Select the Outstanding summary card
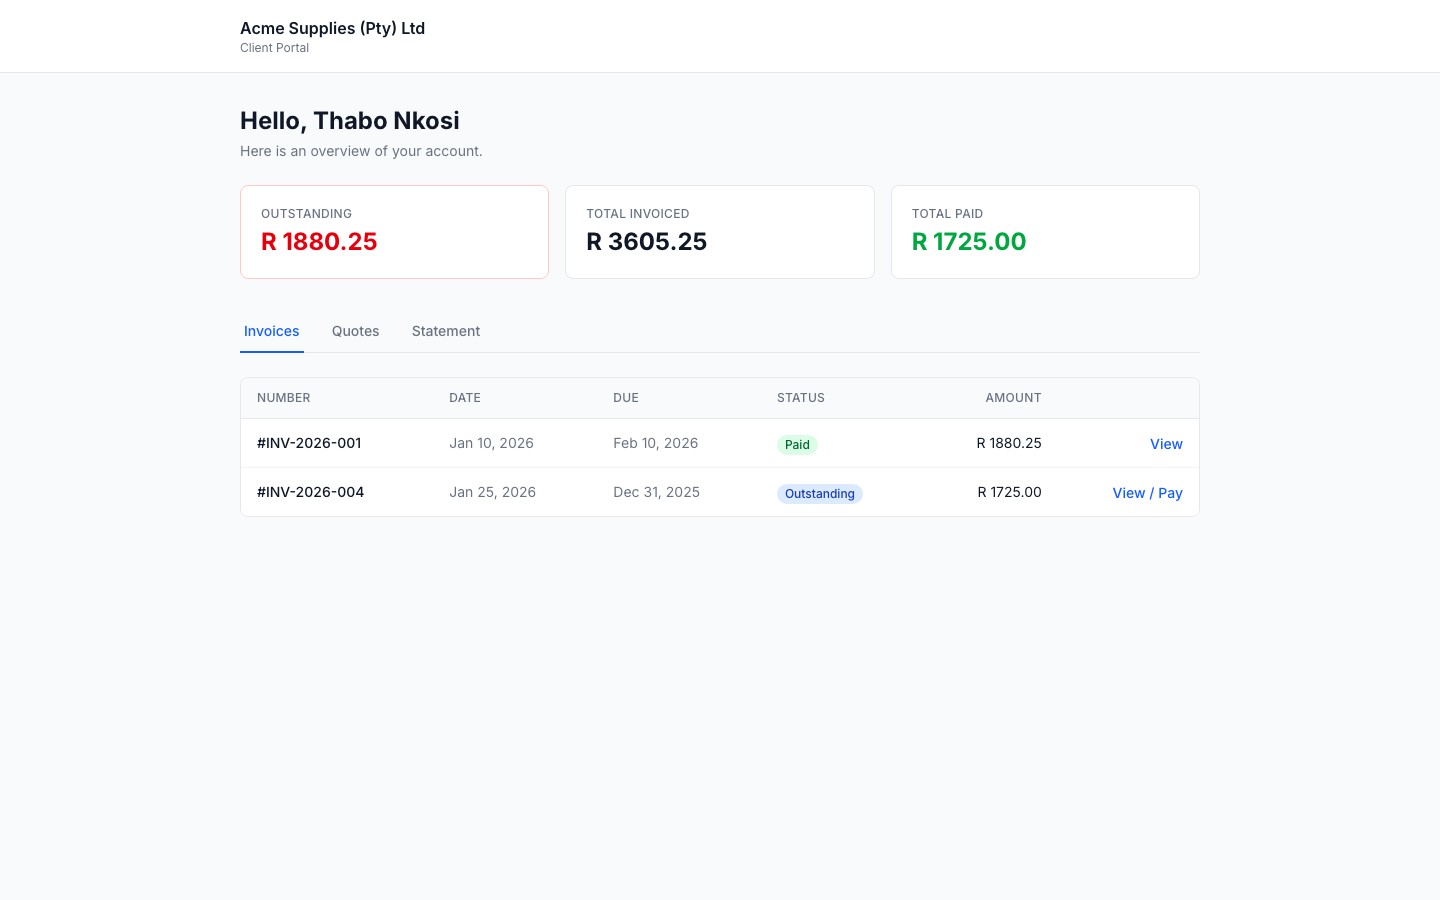 pos(394,232)
